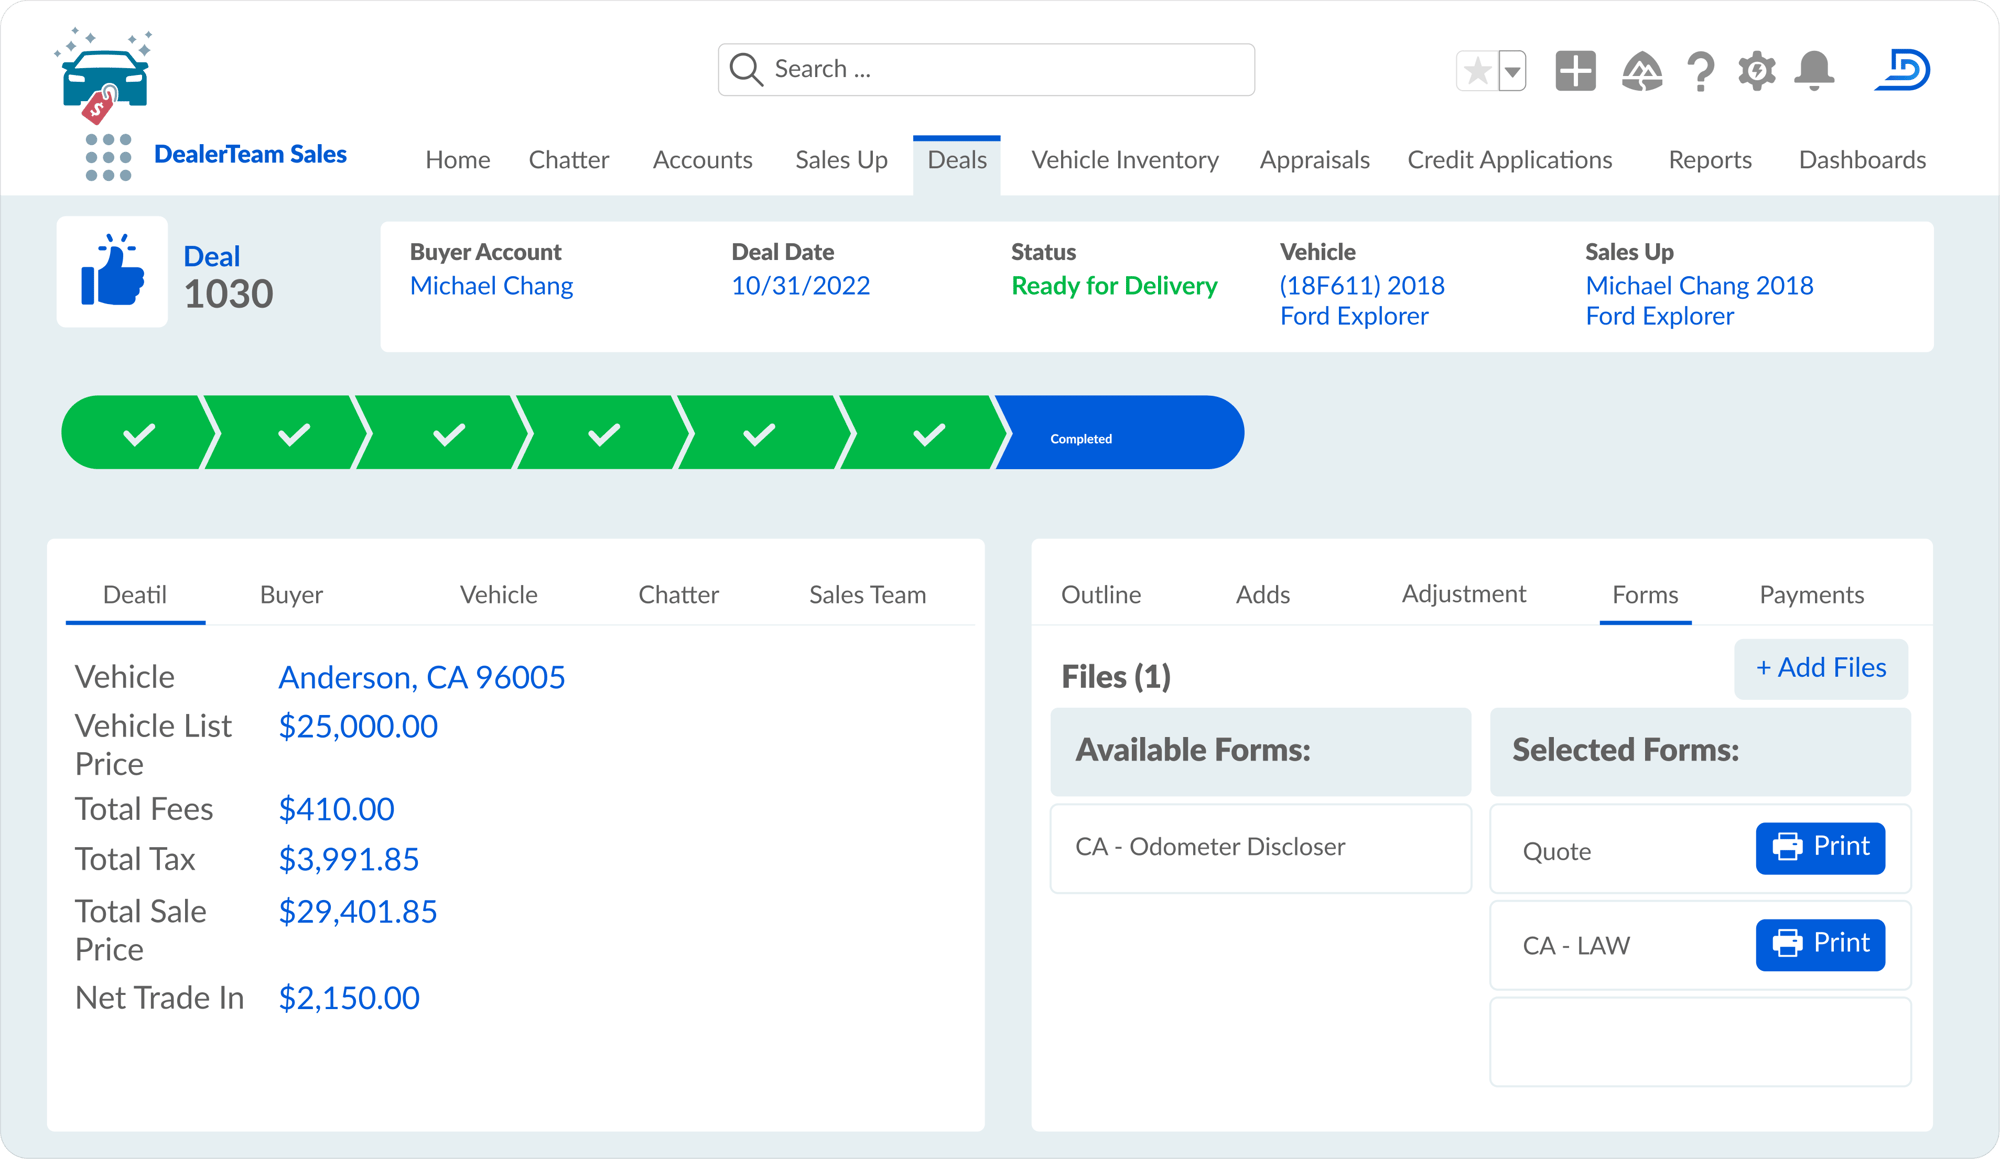The height and width of the screenshot is (1159, 2000).
Task: Select the first completed path stage
Action: [138, 433]
